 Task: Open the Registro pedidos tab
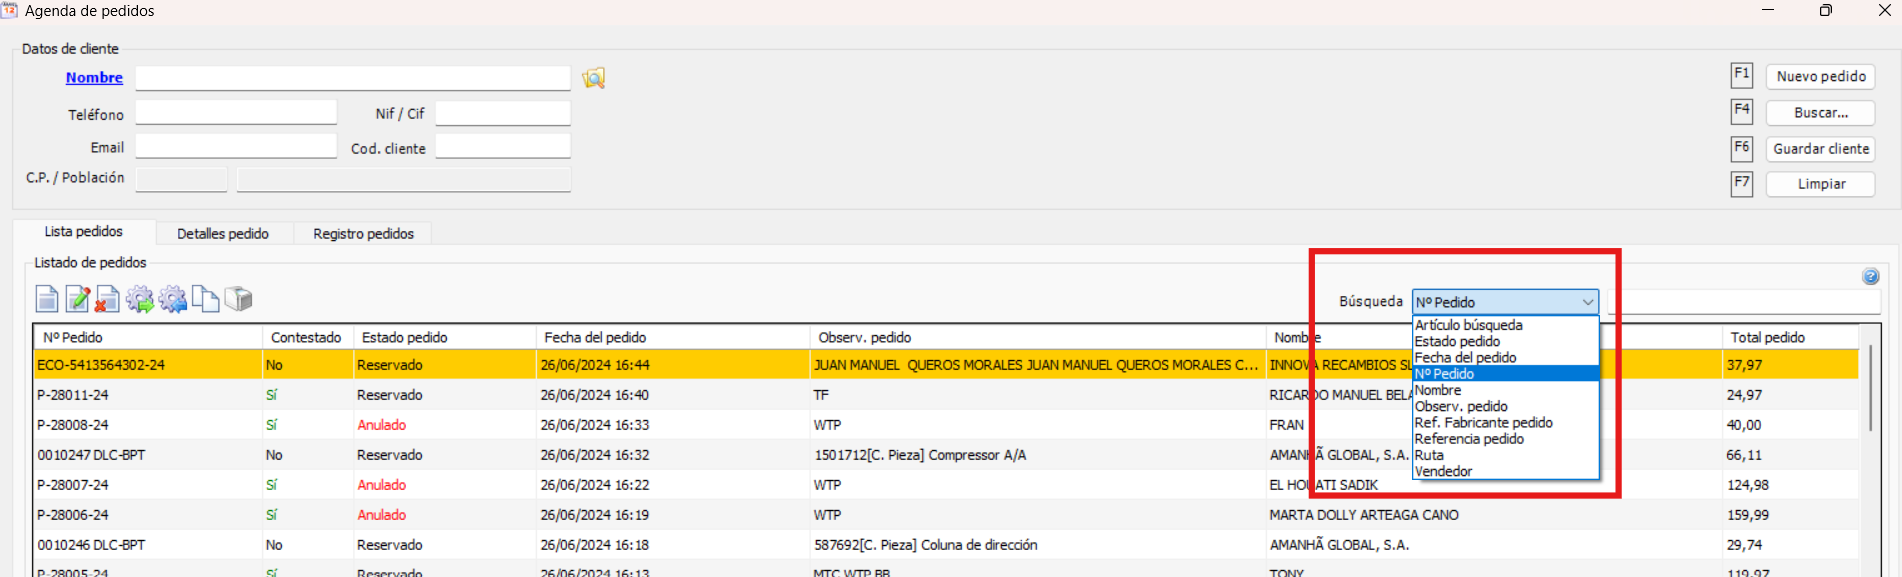tap(363, 234)
